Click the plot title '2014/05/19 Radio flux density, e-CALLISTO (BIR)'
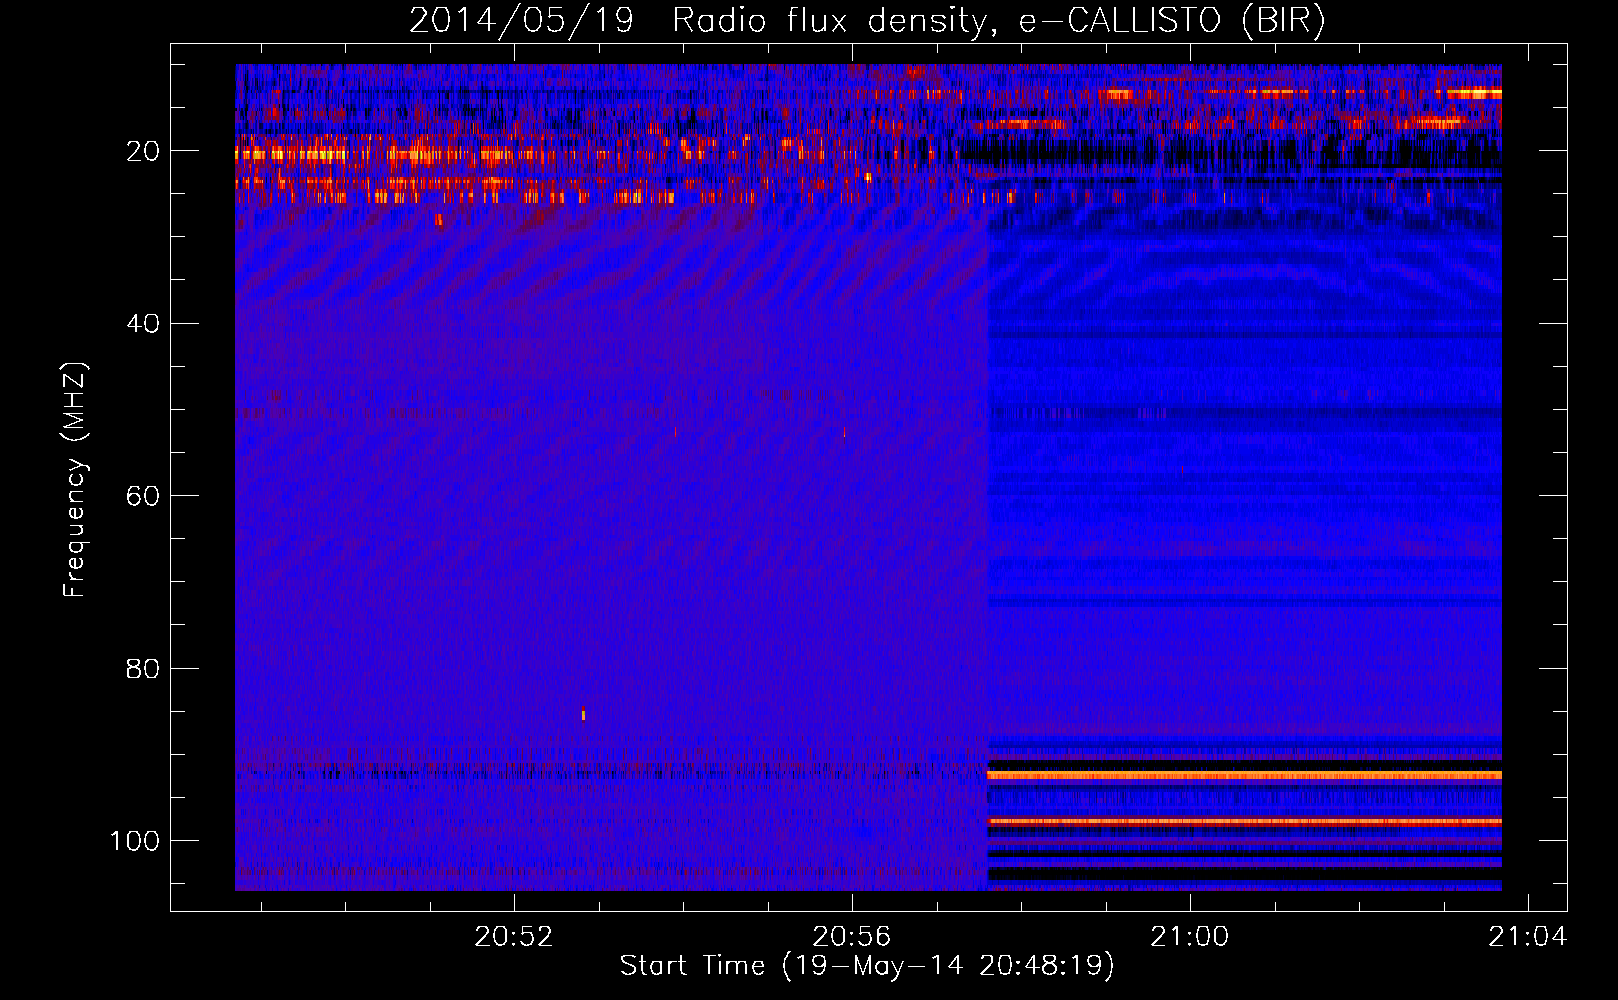The image size is (1618, 1000). coord(867,20)
